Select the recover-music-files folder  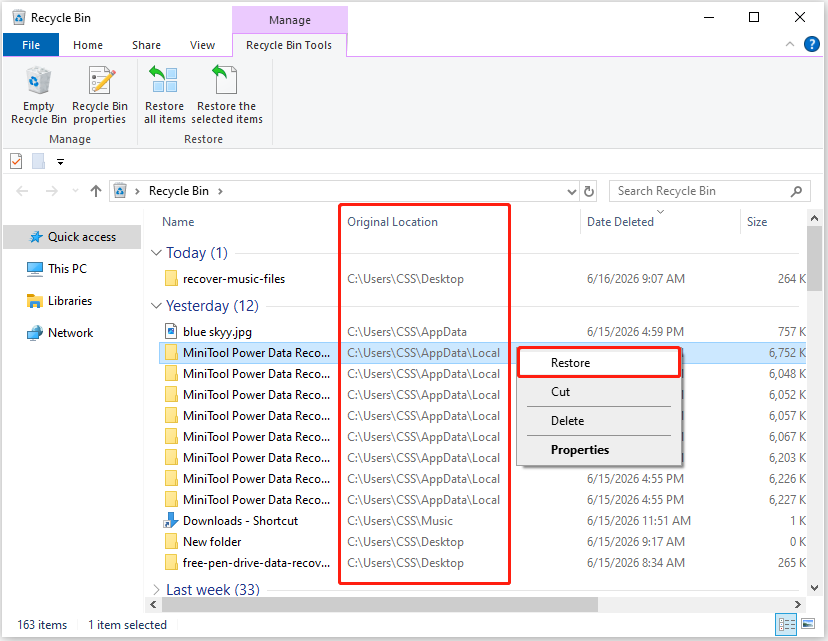(233, 279)
